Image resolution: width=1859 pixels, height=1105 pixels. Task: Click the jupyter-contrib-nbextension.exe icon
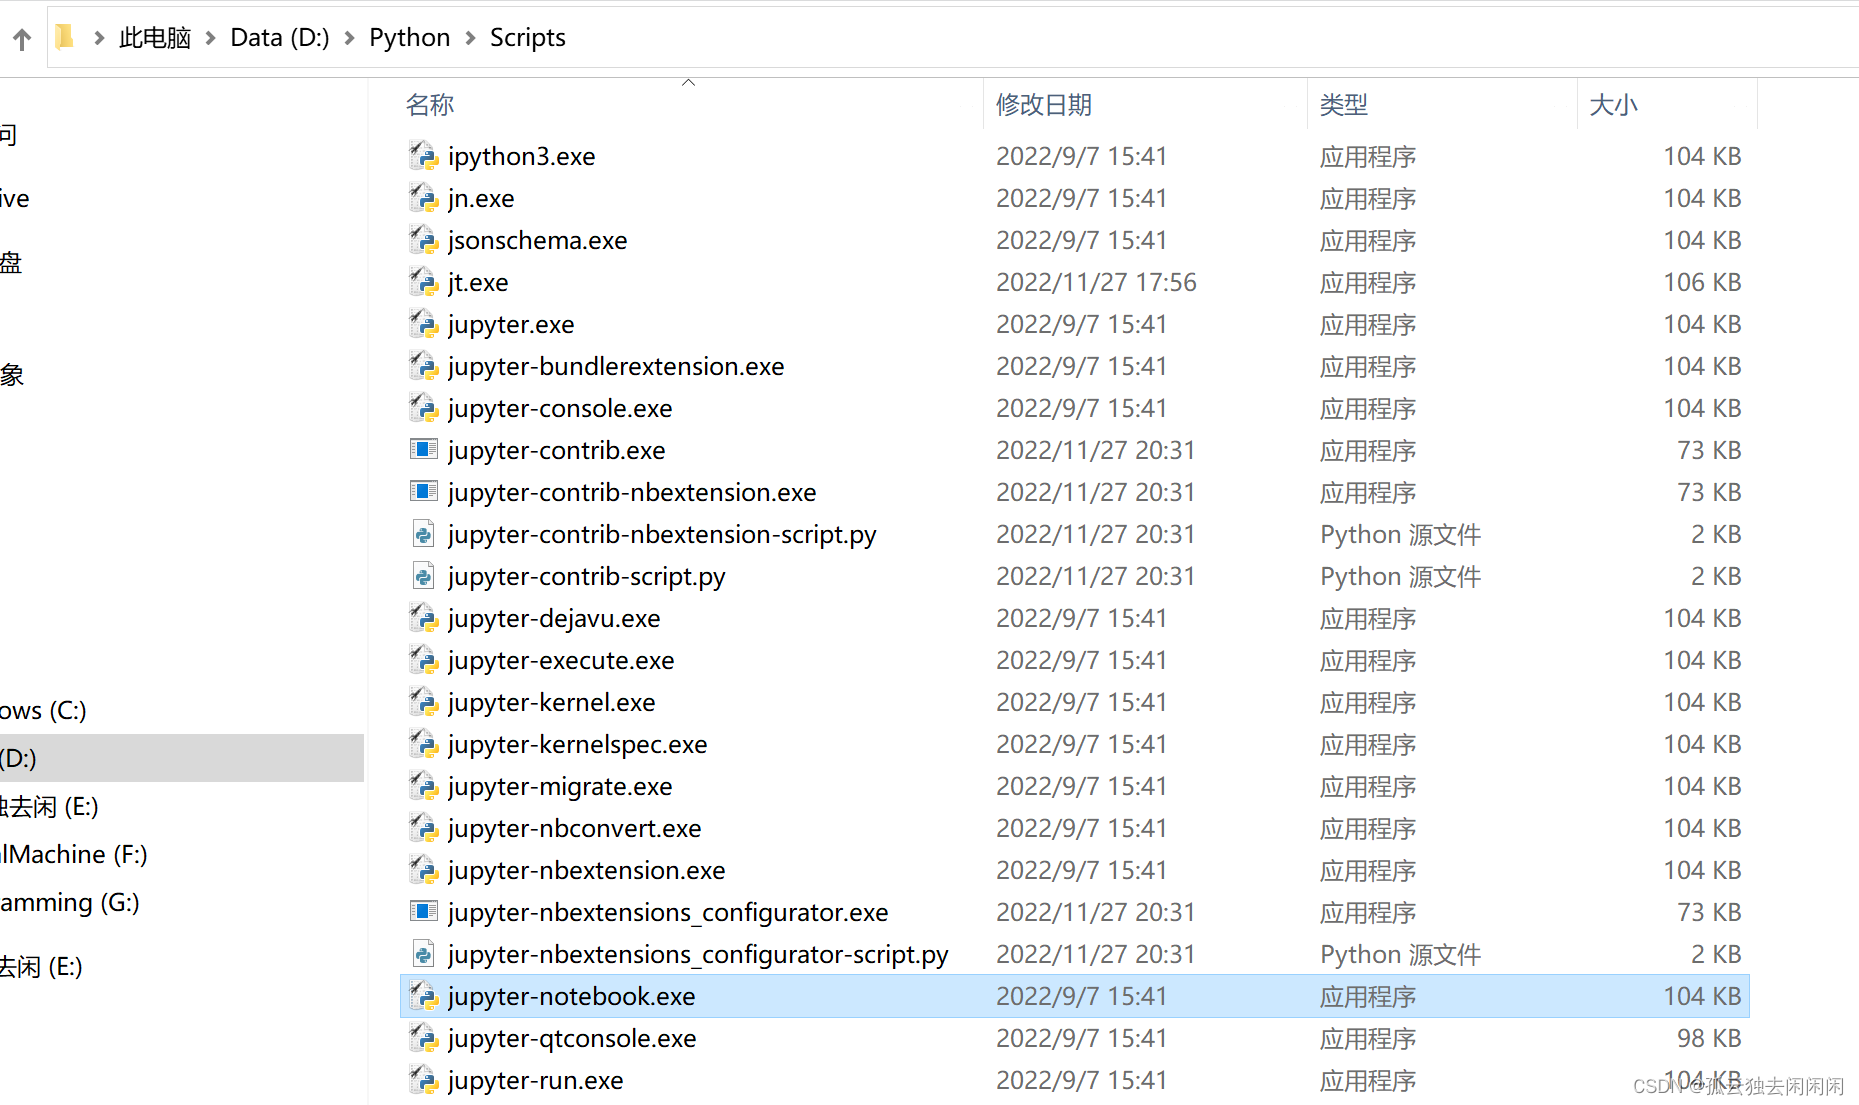point(424,491)
